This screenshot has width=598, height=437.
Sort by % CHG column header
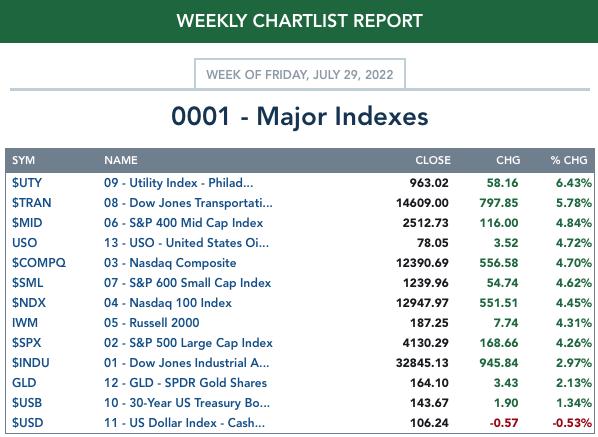(569, 160)
